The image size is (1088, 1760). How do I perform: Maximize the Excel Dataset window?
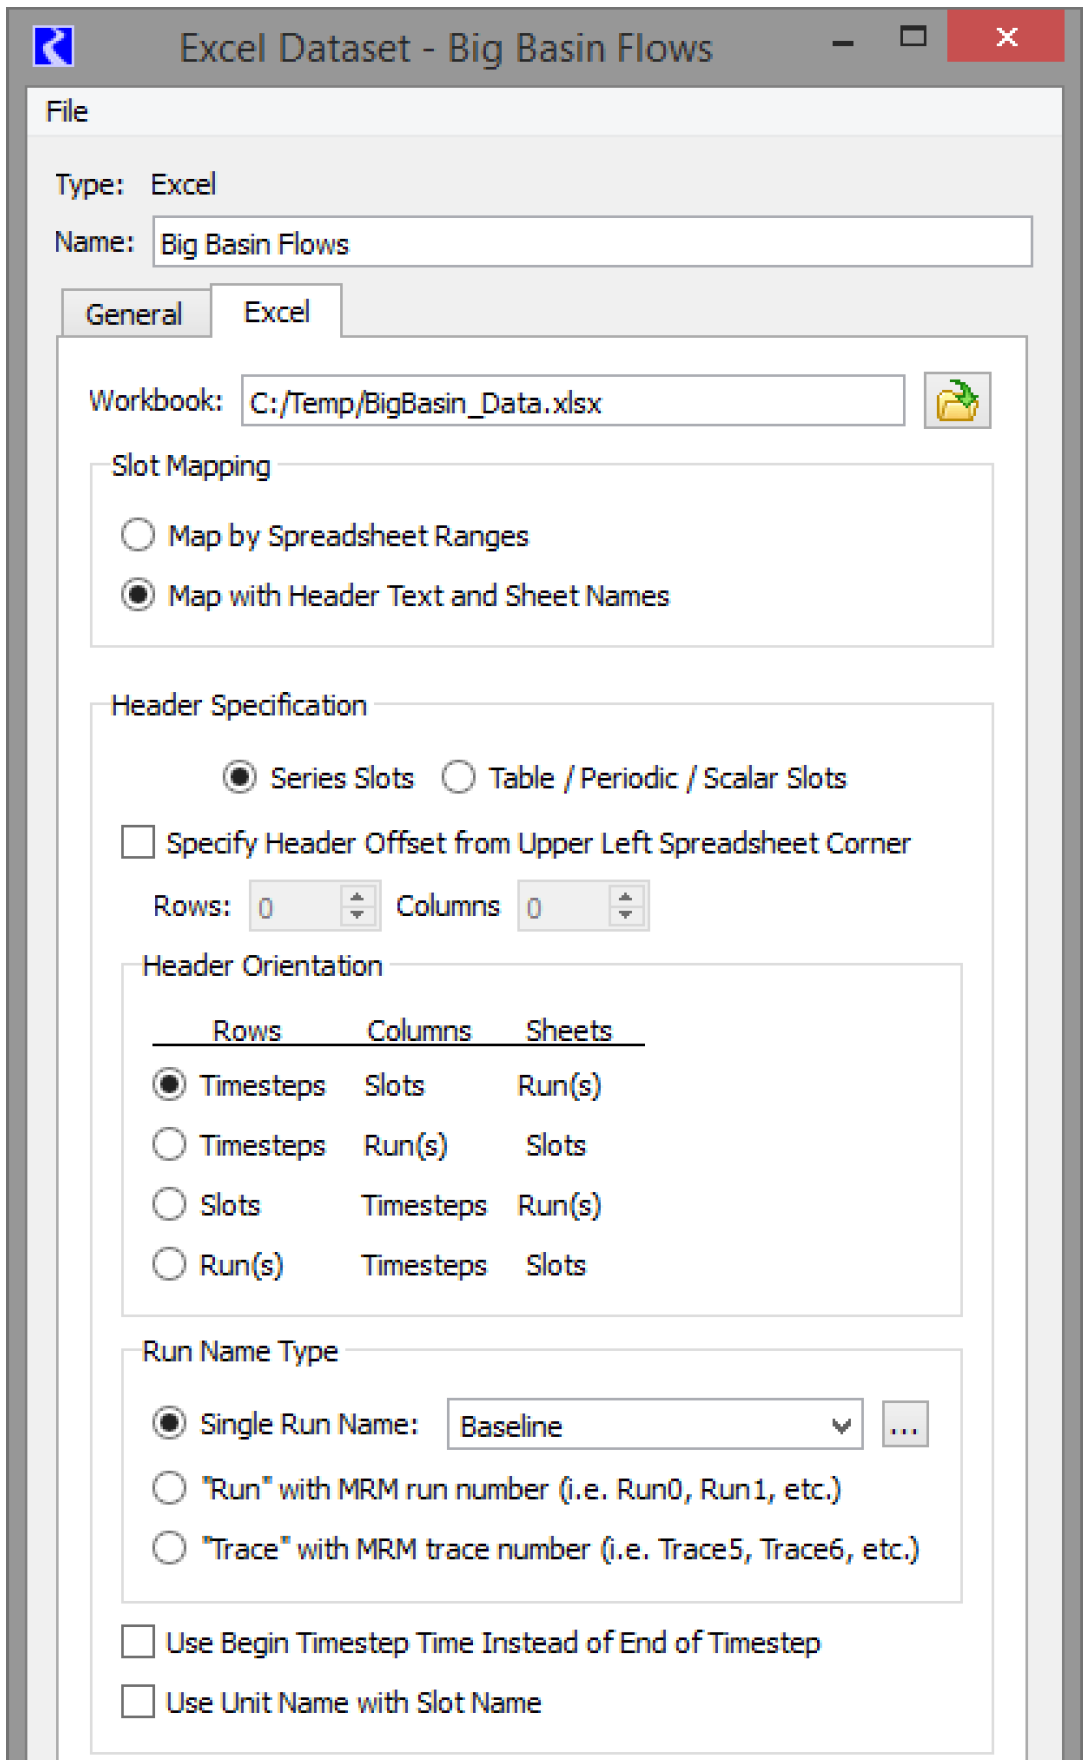coord(913,38)
